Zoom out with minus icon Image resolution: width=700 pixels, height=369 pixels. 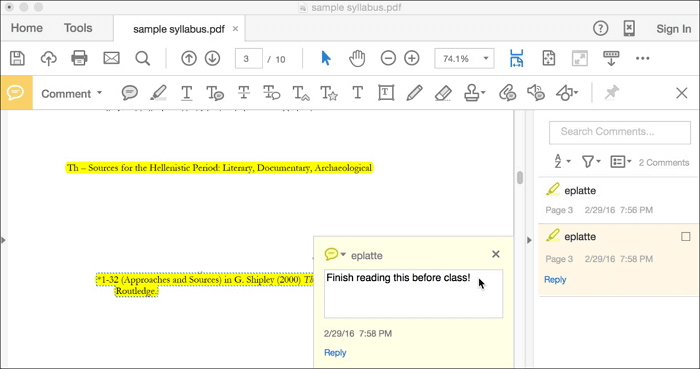(388, 58)
